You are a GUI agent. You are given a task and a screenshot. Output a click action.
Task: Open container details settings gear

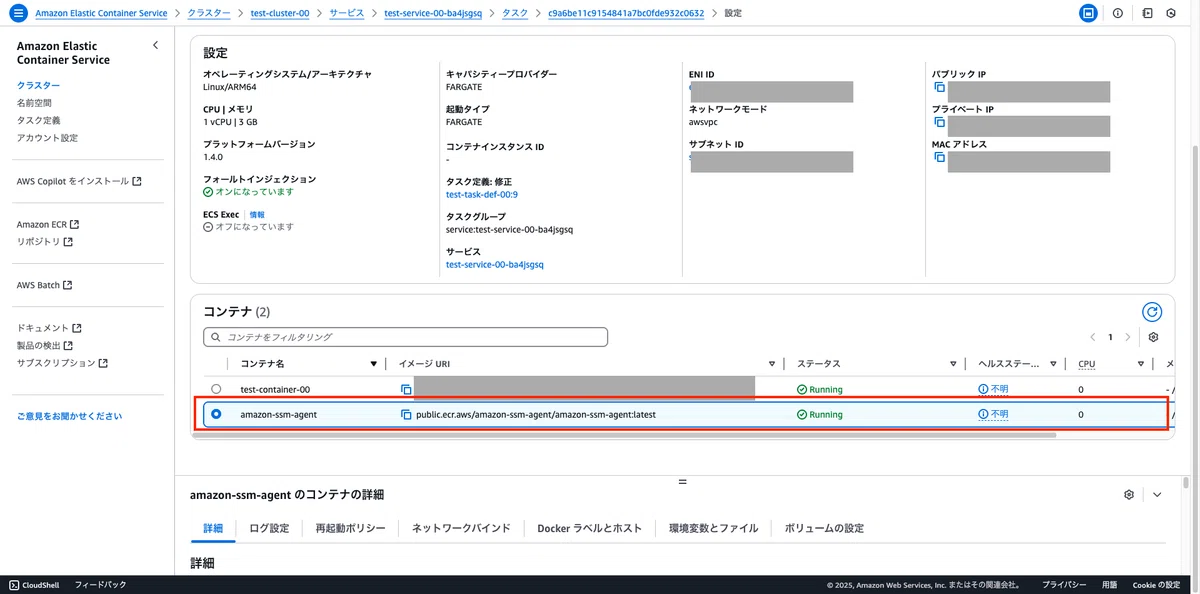pyautogui.click(x=1129, y=494)
